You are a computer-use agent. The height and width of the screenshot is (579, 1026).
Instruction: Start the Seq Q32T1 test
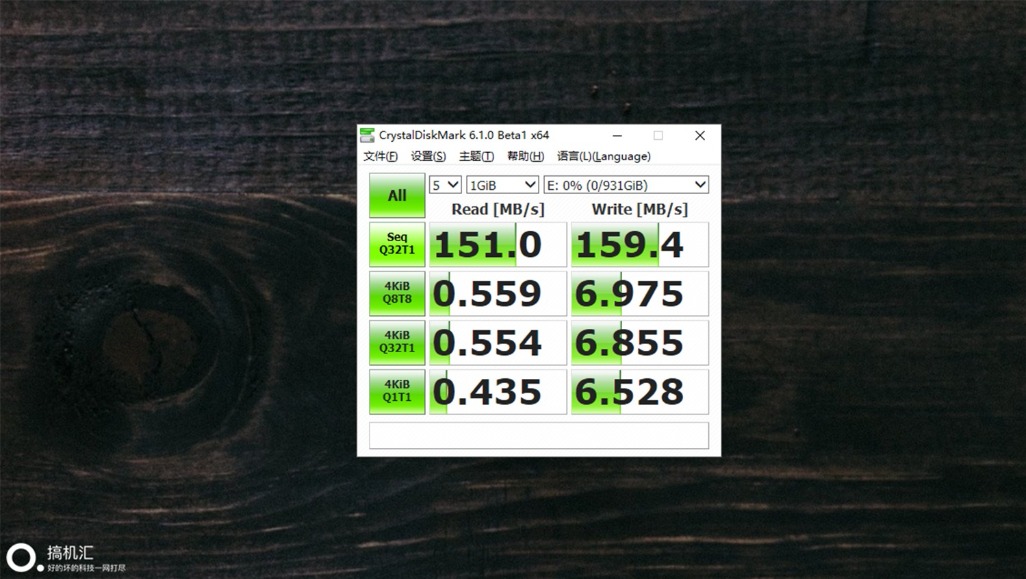coord(397,244)
